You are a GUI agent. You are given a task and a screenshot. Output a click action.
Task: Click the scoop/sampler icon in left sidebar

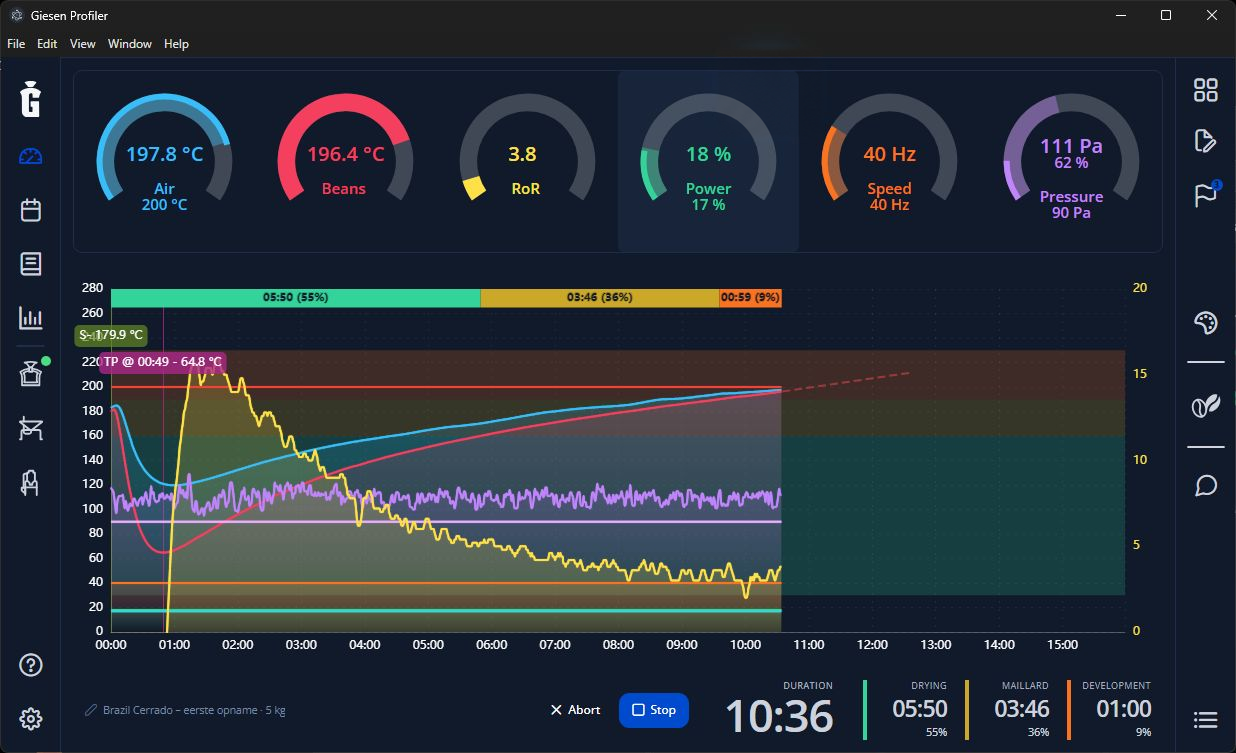(31, 483)
